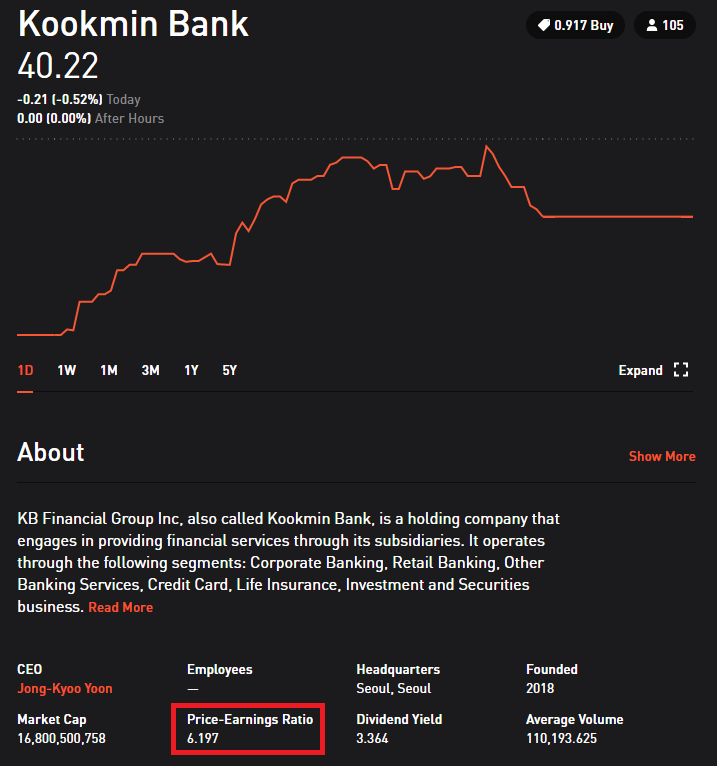717x766 pixels.
Task: Click the Kookmin Bank title
Action: [133, 23]
